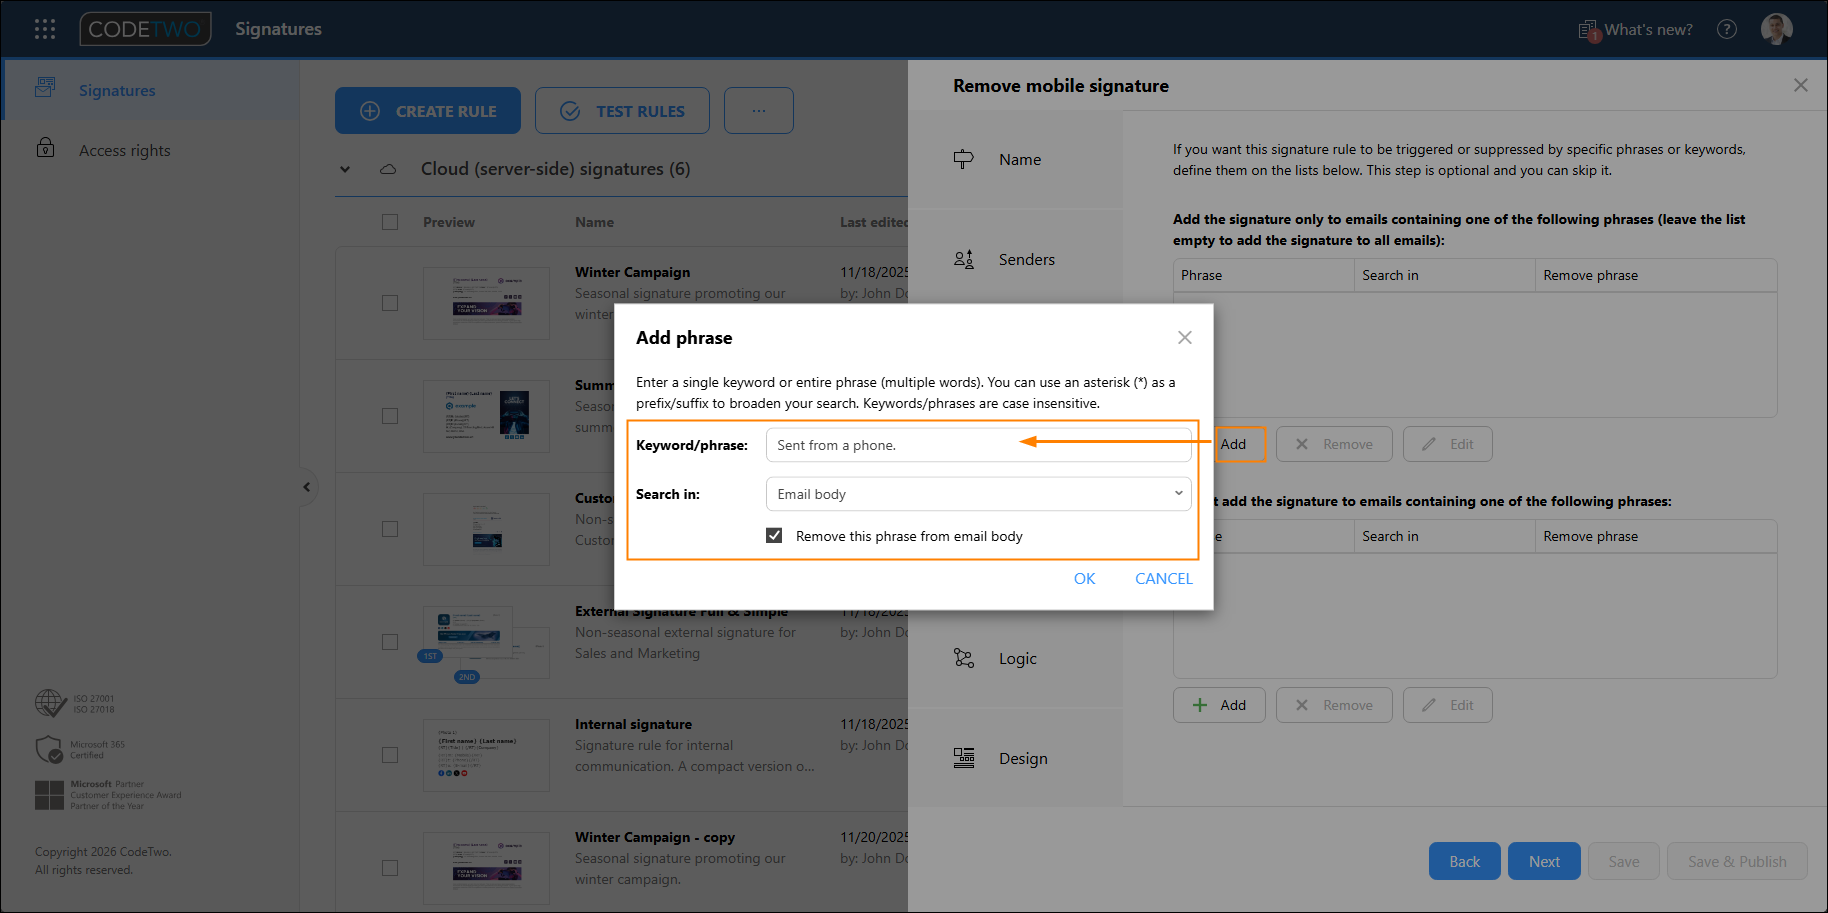Tick the Internal signature row checkbox
The height and width of the screenshot is (913, 1828).
[x=390, y=755]
